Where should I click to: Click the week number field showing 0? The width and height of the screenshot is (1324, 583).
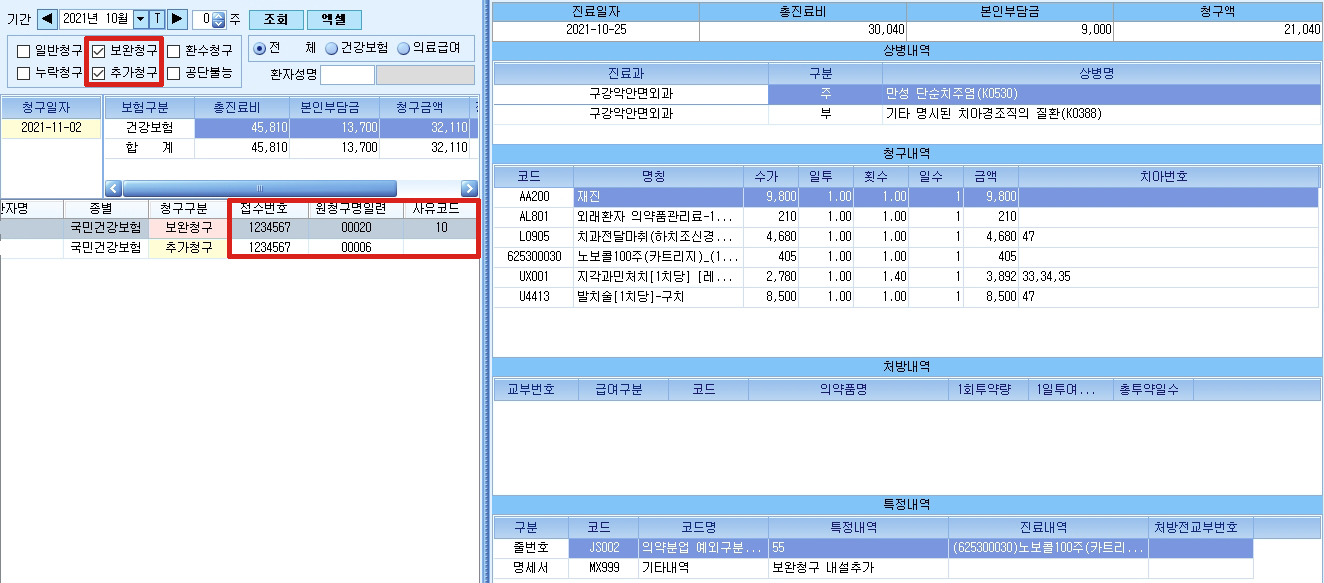click(x=203, y=19)
